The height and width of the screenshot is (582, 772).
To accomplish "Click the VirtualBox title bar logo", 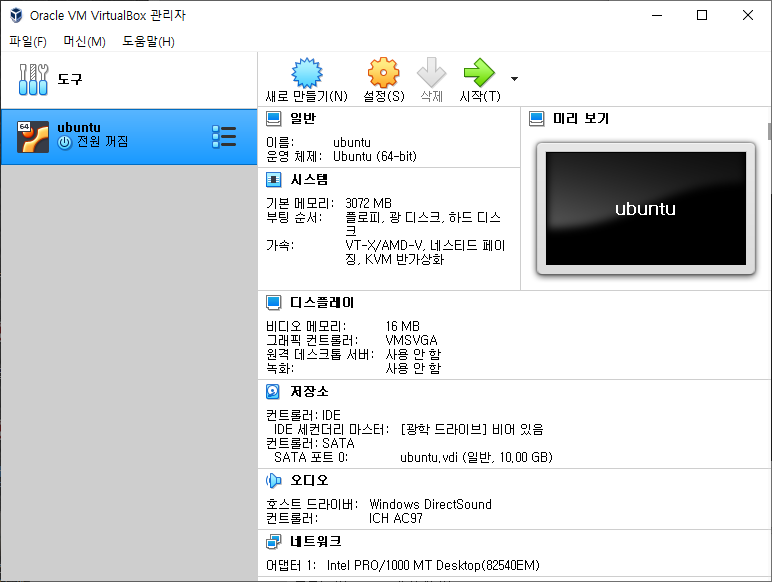I will click(x=16, y=15).
